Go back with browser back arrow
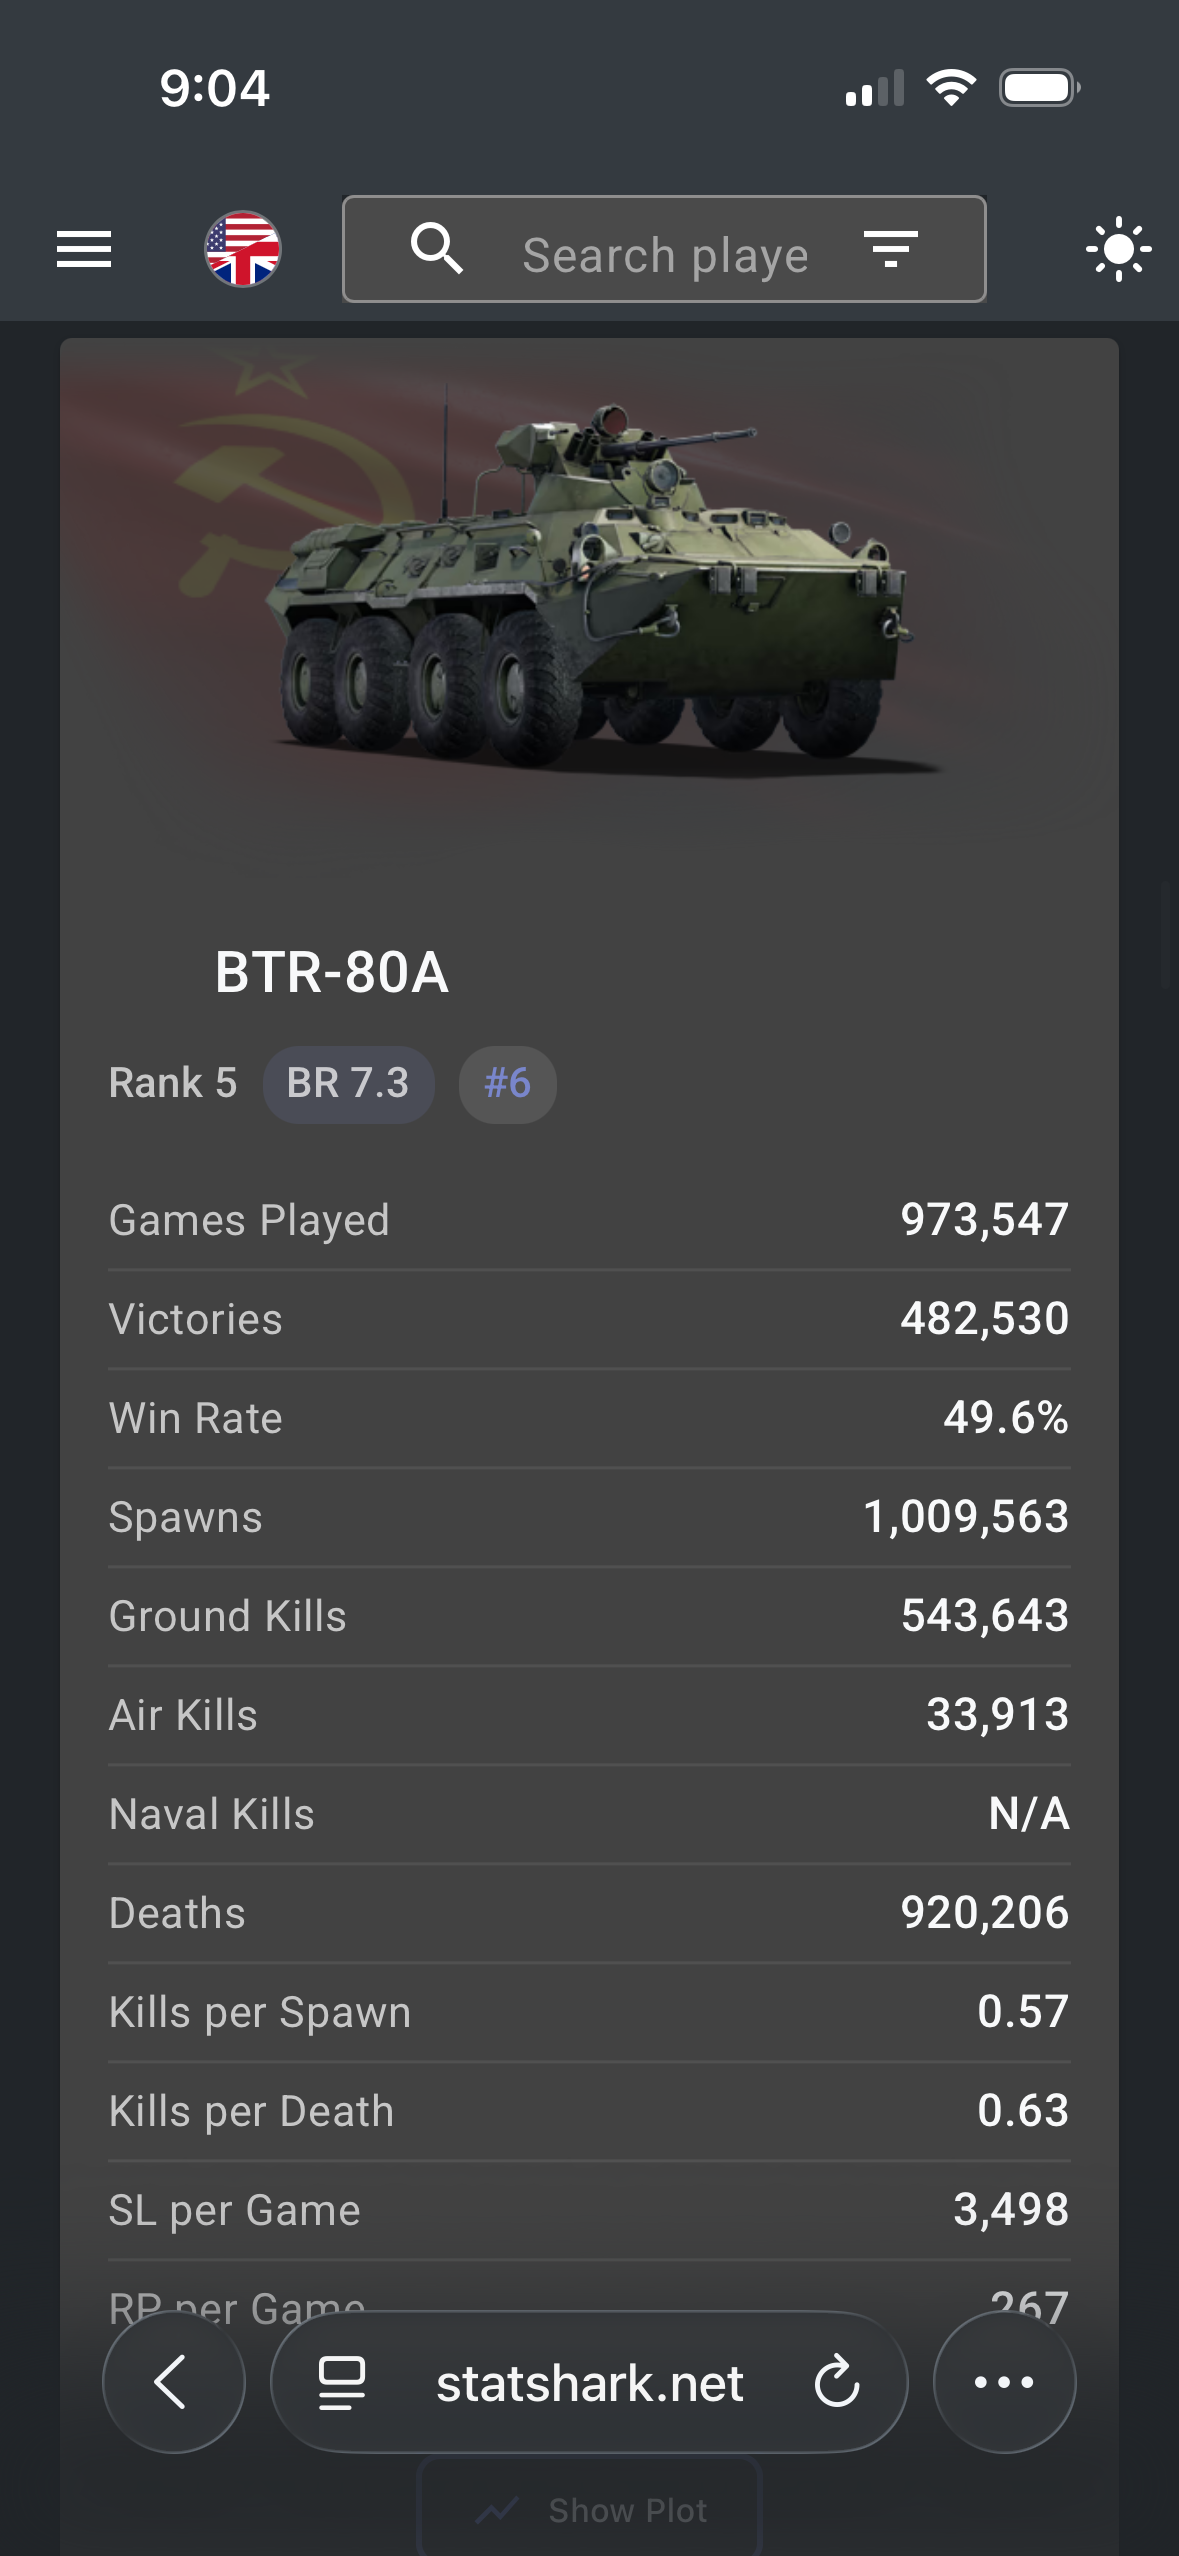This screenshot has height=2556, width=1179. coord(173,2382)
